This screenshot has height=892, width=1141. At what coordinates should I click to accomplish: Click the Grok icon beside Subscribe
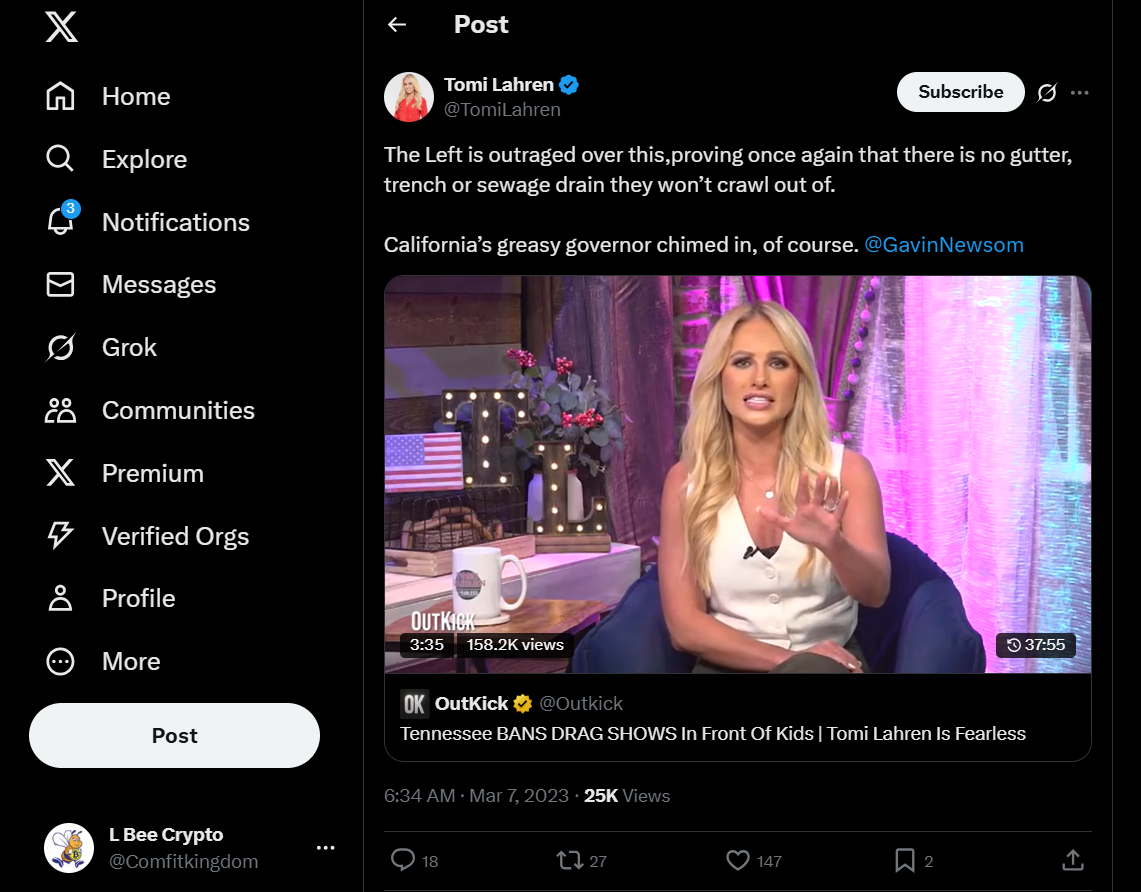1047,93
